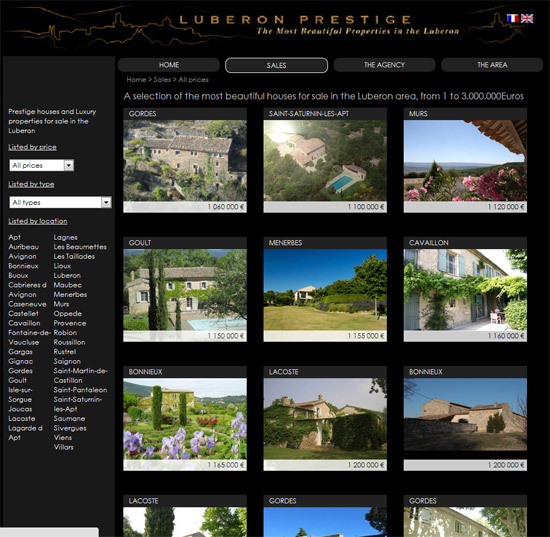Select Rustrel in location list

pyautogui.click(x=65, y=352)
